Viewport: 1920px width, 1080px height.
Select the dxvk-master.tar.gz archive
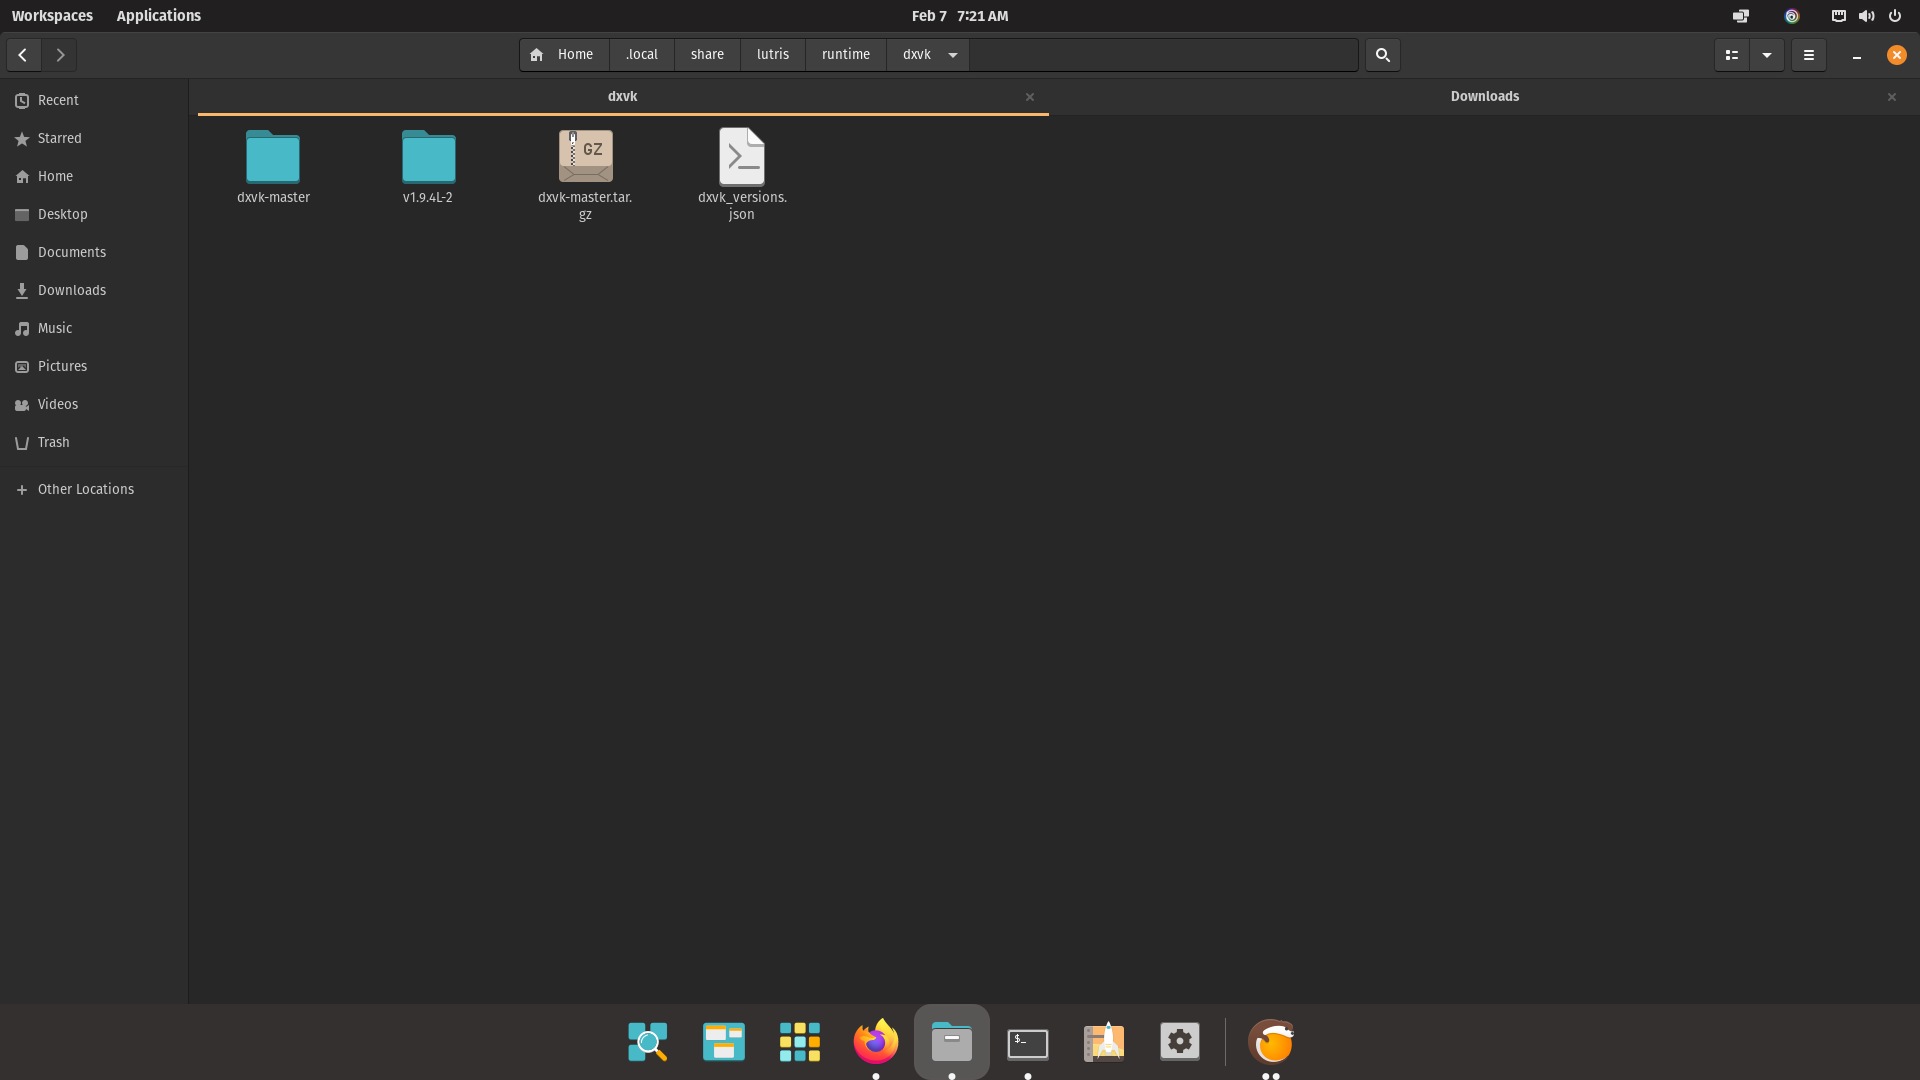click(x=585, y=175)
